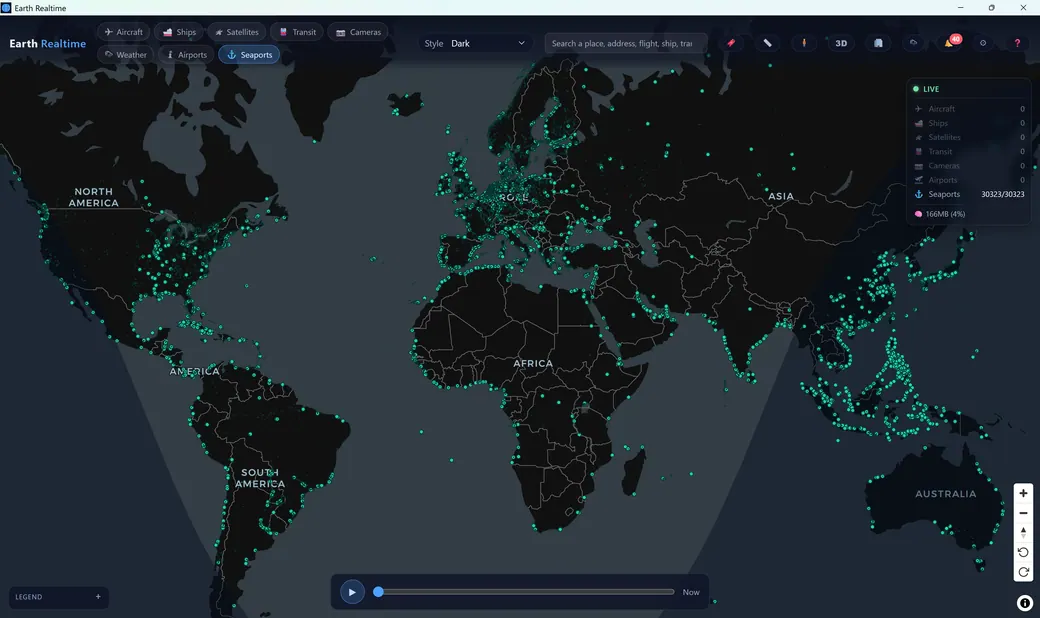Screen dimensions: 1040x618
Task: Click the timeline slider handle
Action: (x=378, y=591)
